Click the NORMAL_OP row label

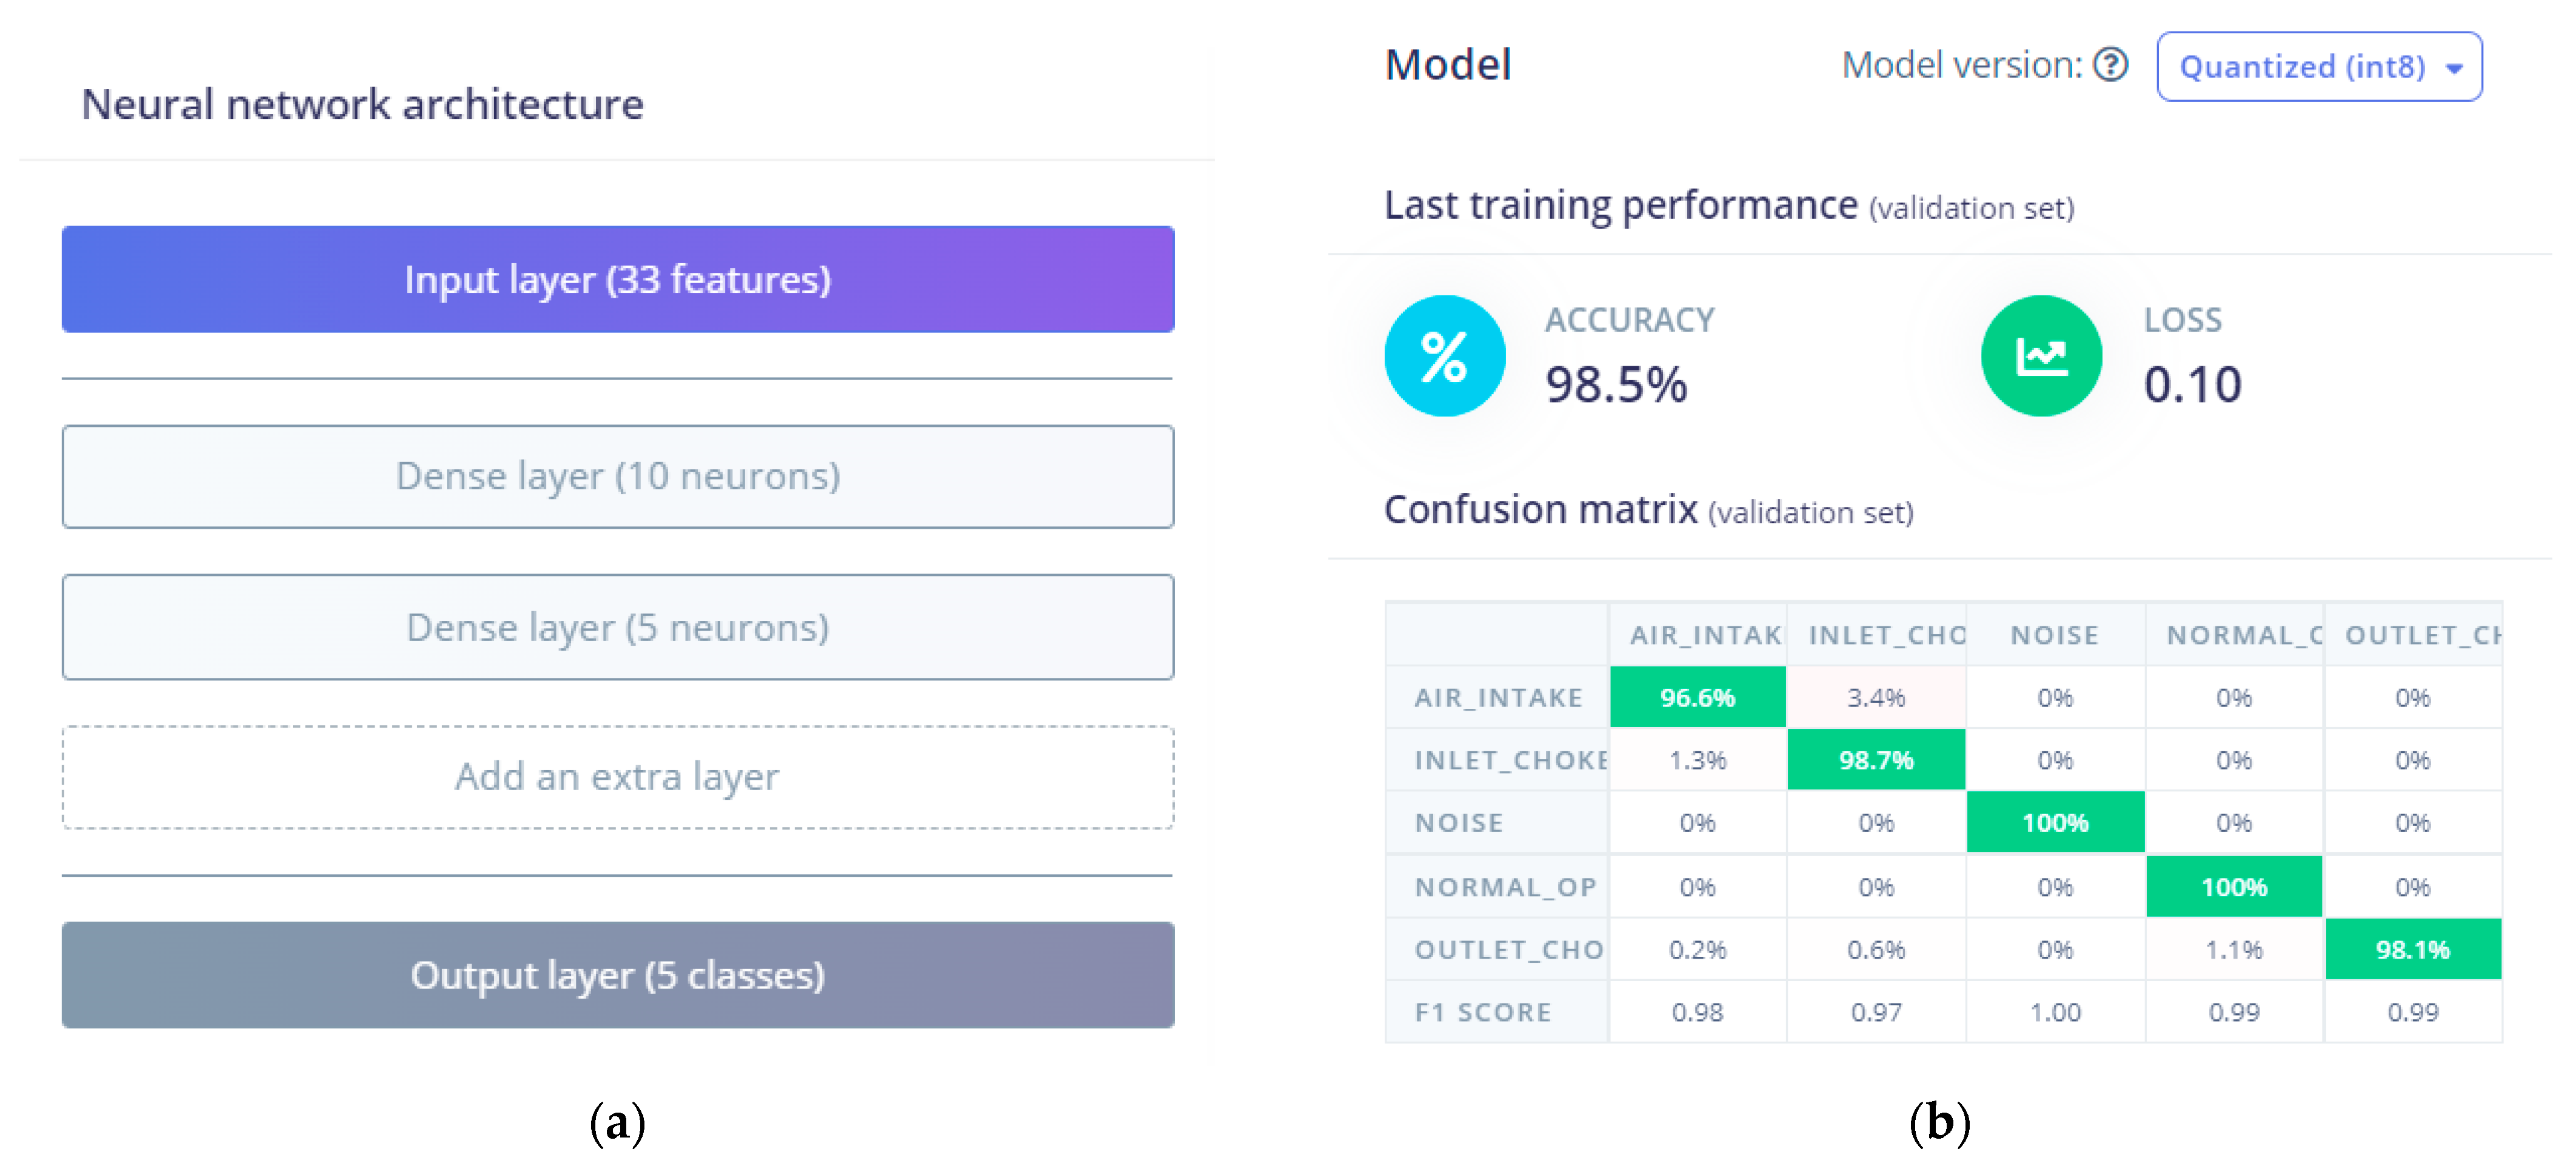click(1505, 887)
